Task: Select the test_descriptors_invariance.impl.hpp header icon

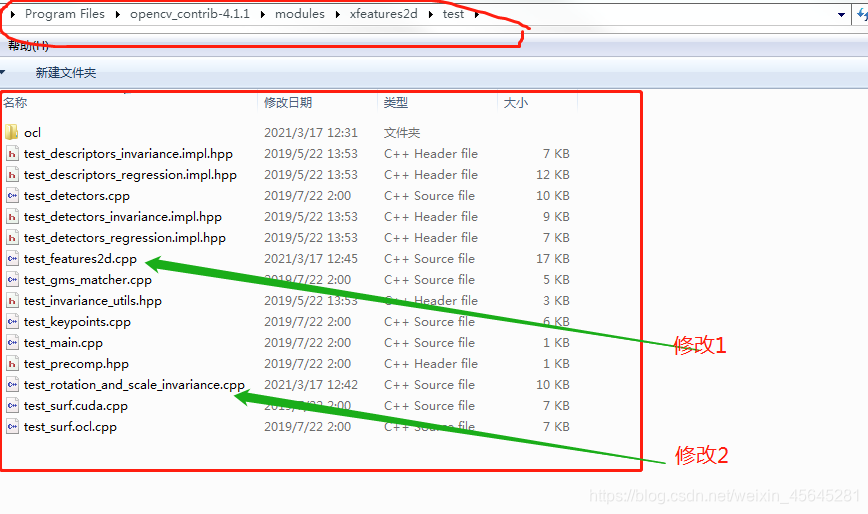Action: [12, 153]
